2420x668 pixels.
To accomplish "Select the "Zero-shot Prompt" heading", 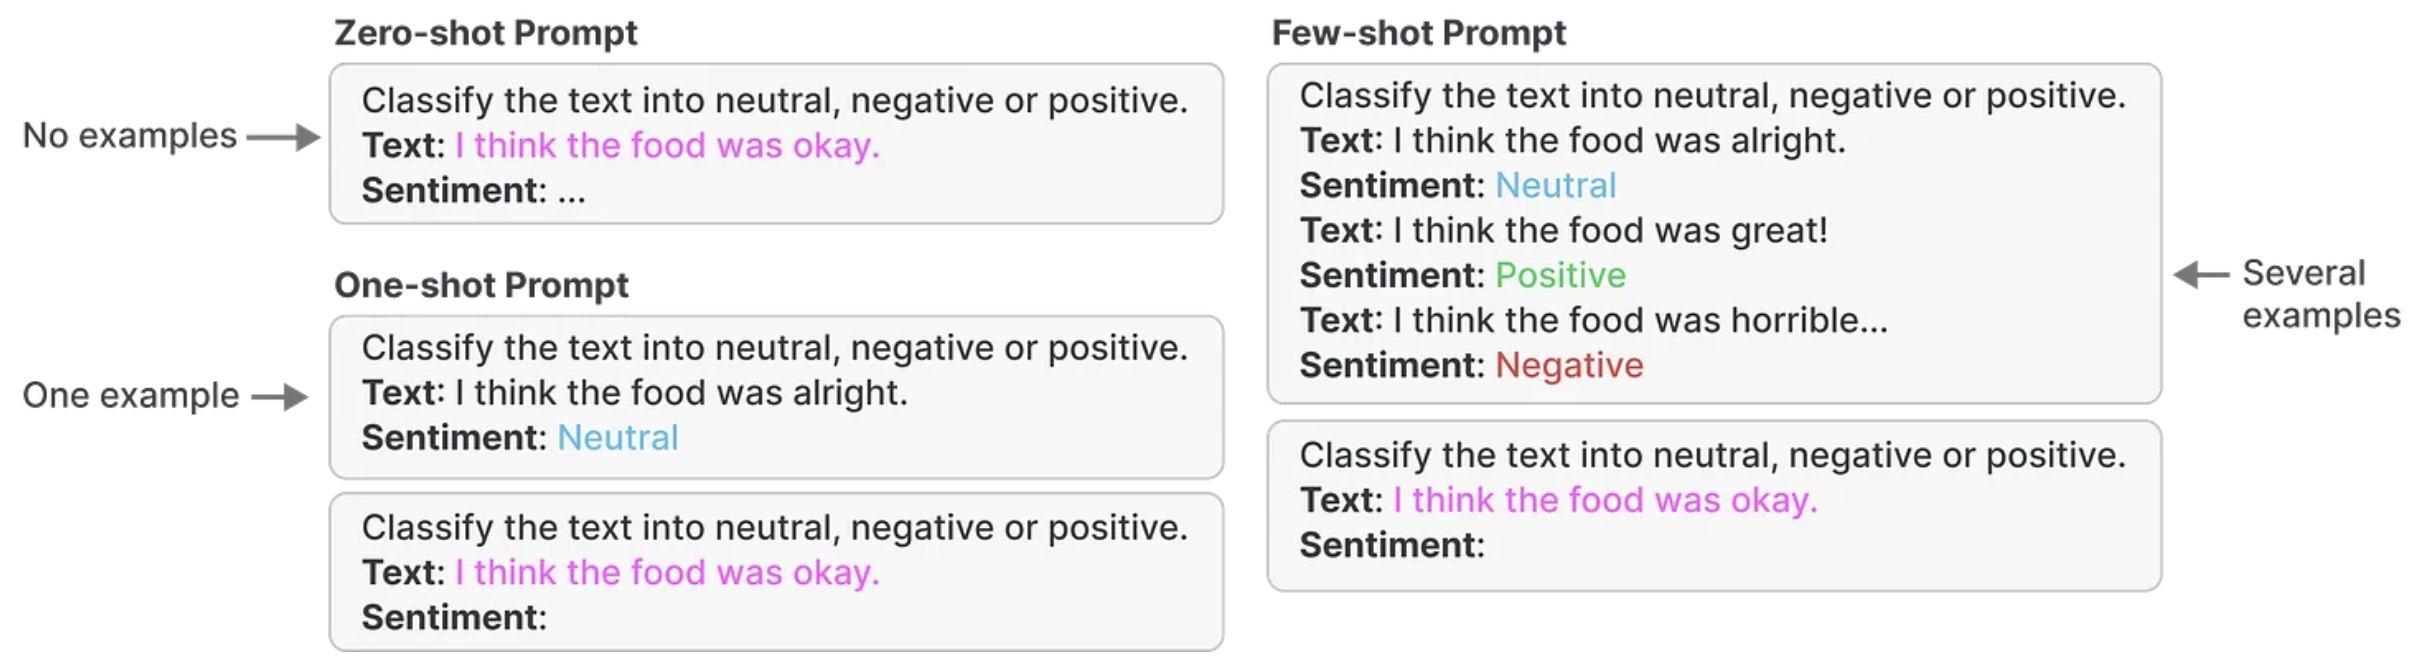I will [x=485, y=33].
